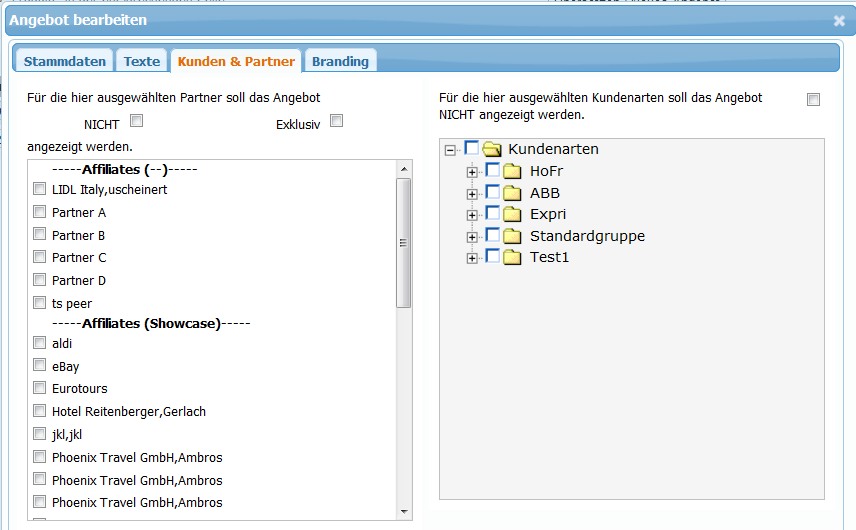Click the Expri folder icon
Image resolution: width=856 pixels, height=530 pixels.
tap(513, 215)
